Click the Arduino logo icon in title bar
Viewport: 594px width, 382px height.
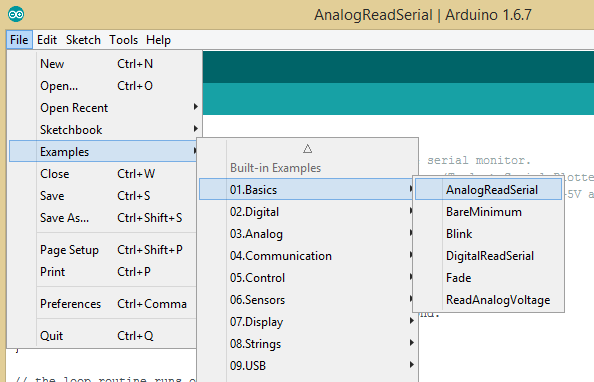click(16, 14)
